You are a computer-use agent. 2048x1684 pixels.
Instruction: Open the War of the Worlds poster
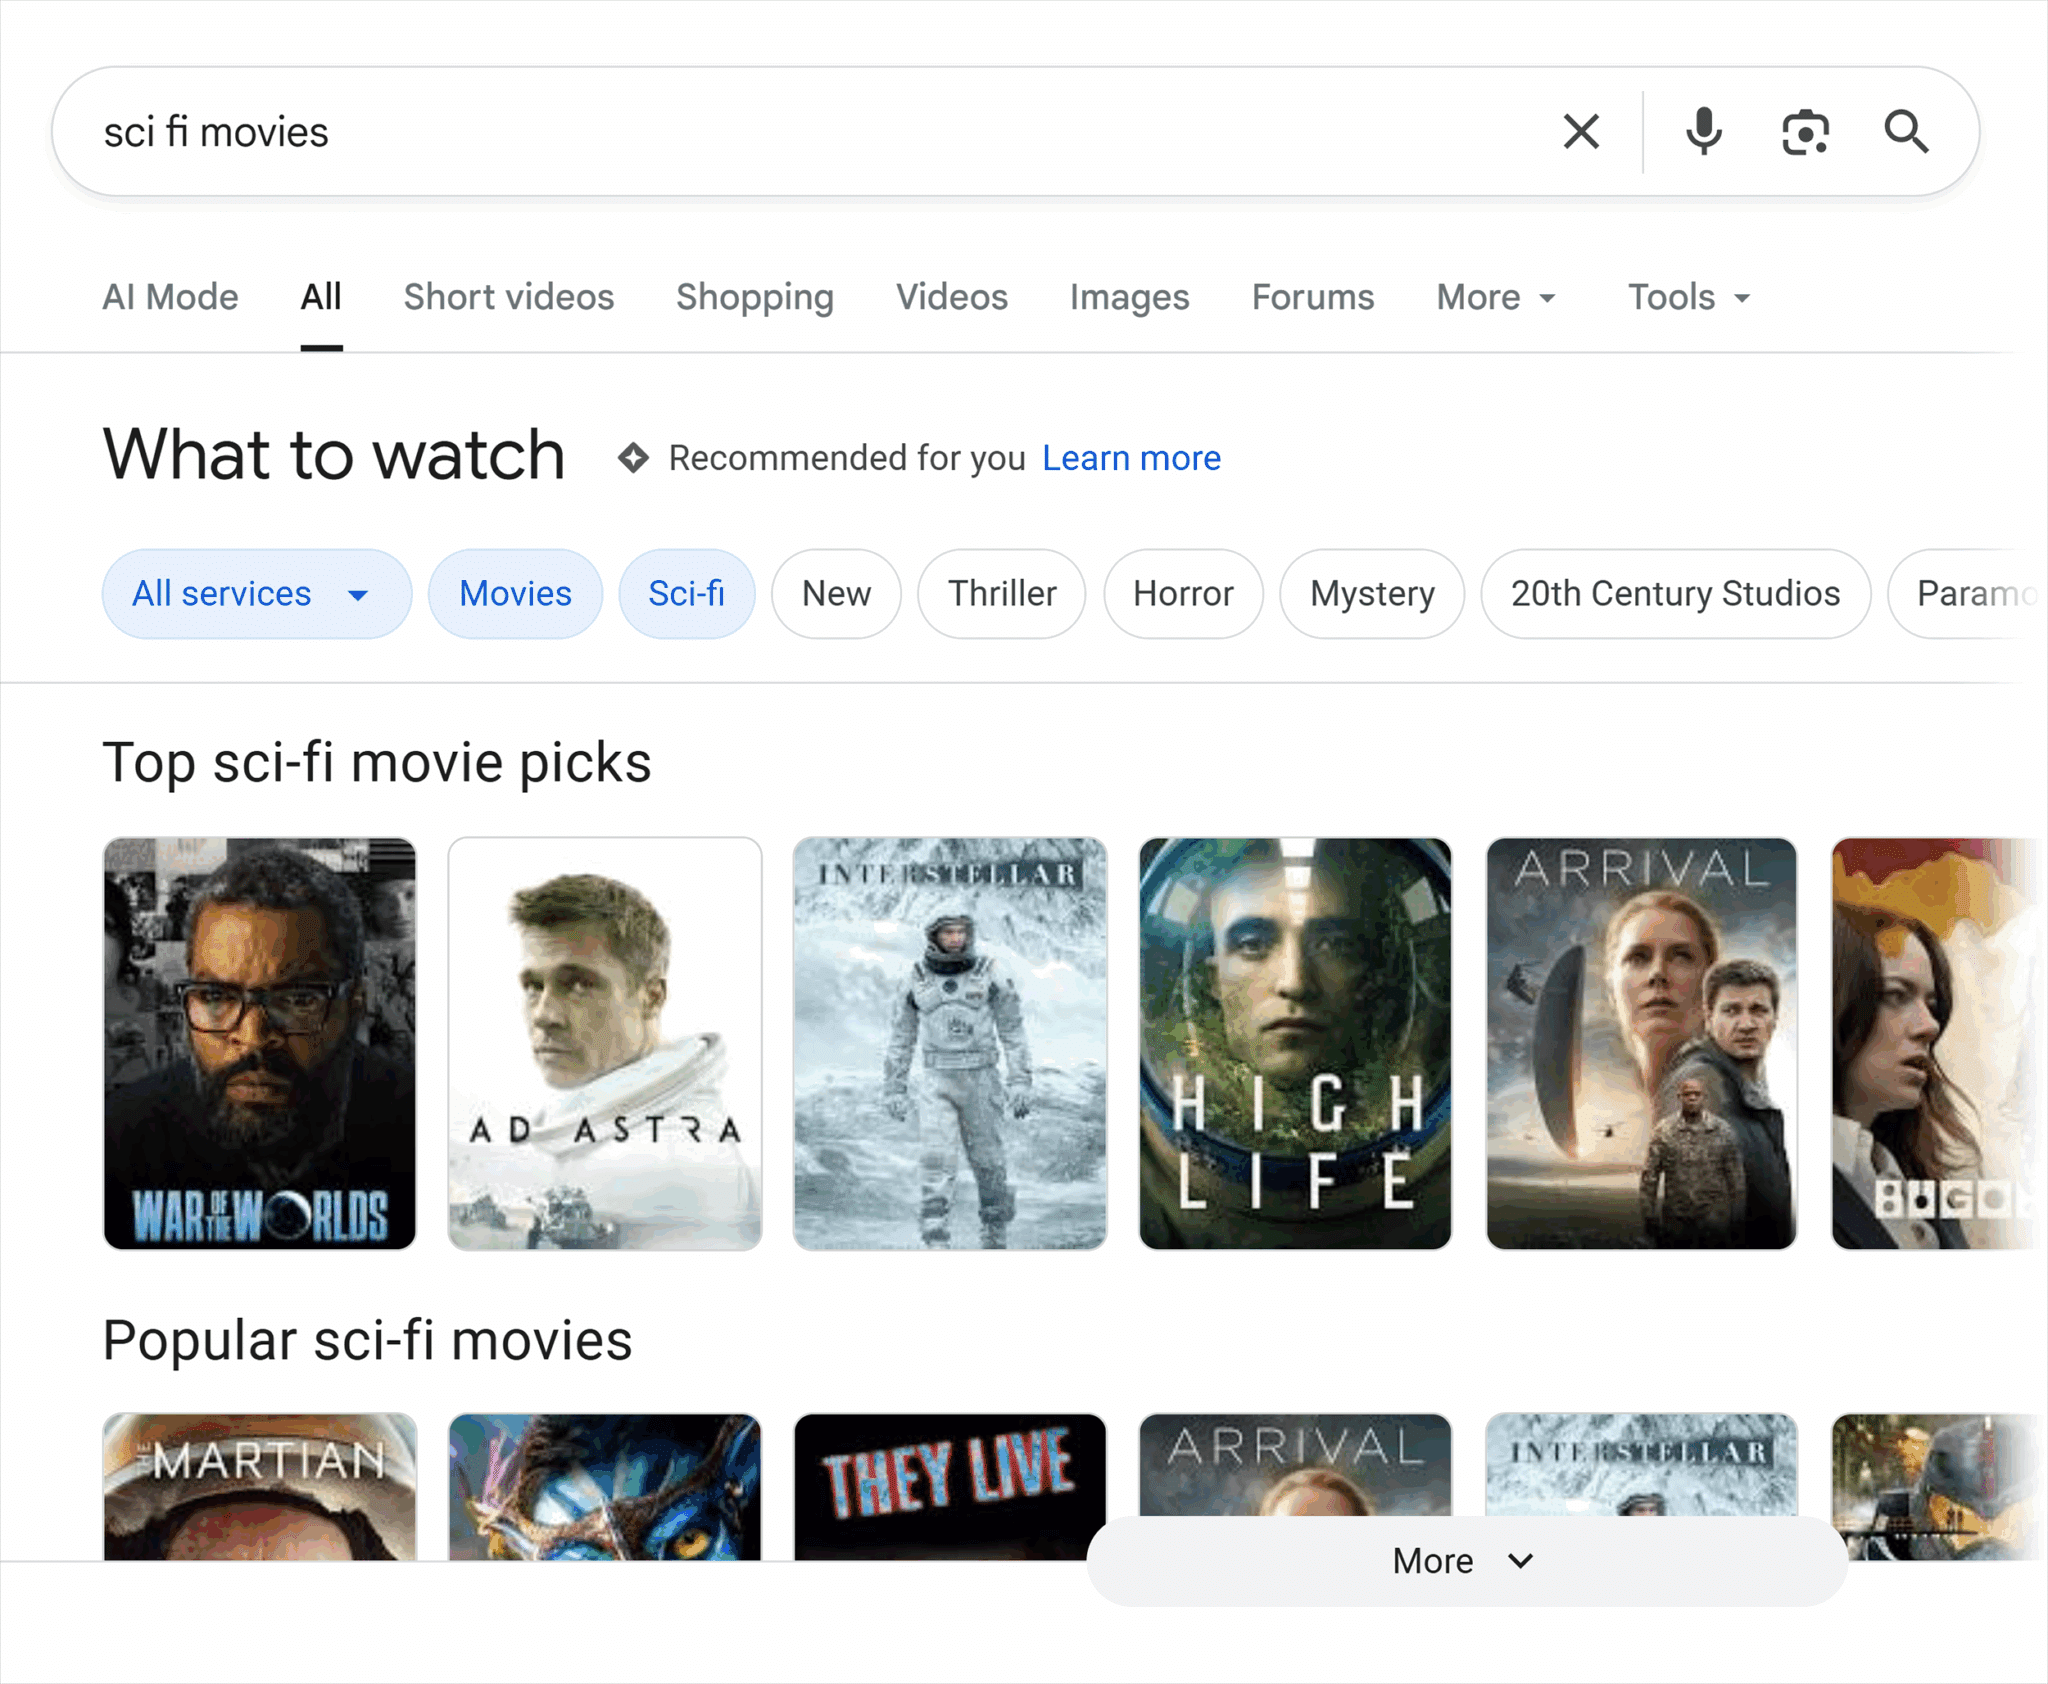(260, 1044)
